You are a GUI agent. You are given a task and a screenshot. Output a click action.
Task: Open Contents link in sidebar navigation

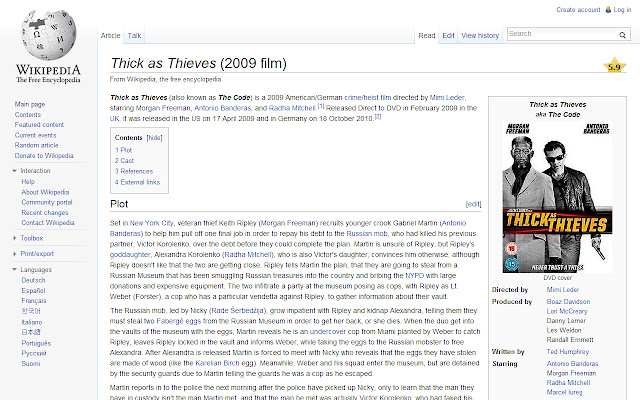pyautogui.click(x=28, y=115)
